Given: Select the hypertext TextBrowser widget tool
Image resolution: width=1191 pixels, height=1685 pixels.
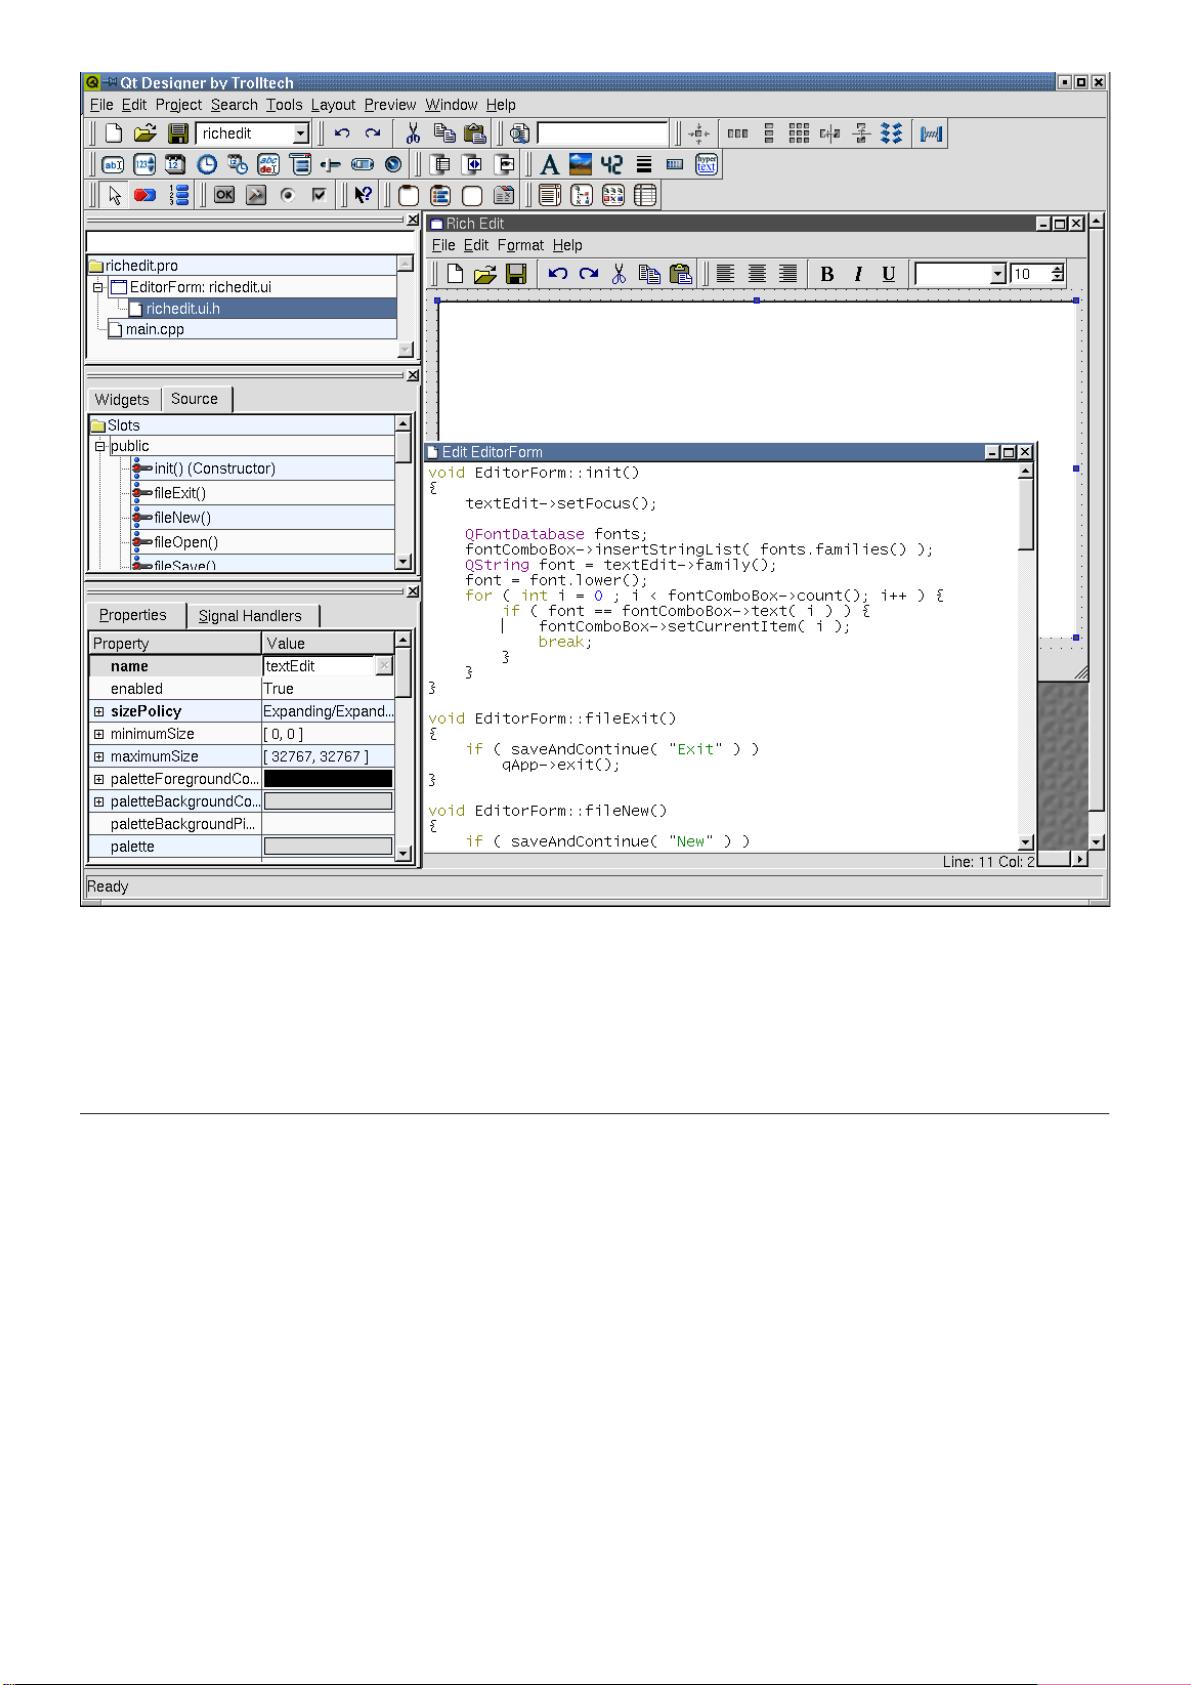Looking at the screenshot, I should point(707,164).
